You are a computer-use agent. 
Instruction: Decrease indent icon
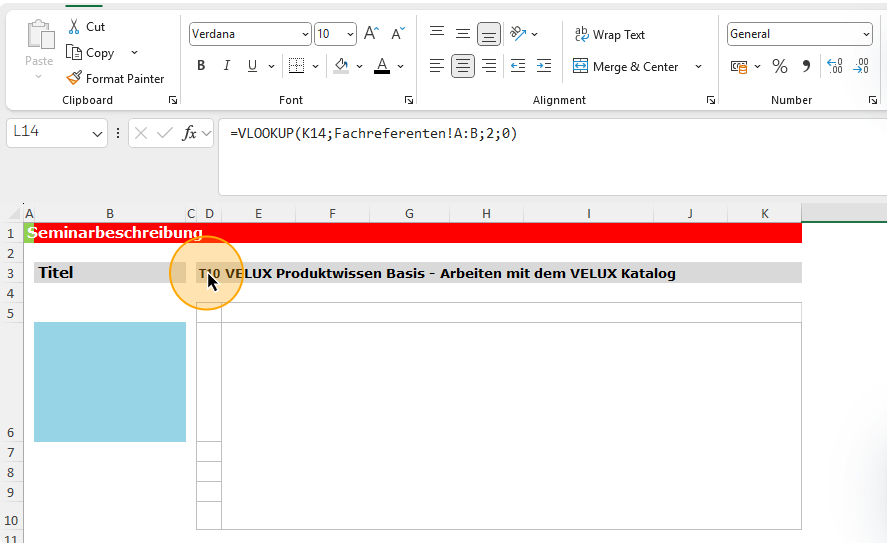(518, 66)
